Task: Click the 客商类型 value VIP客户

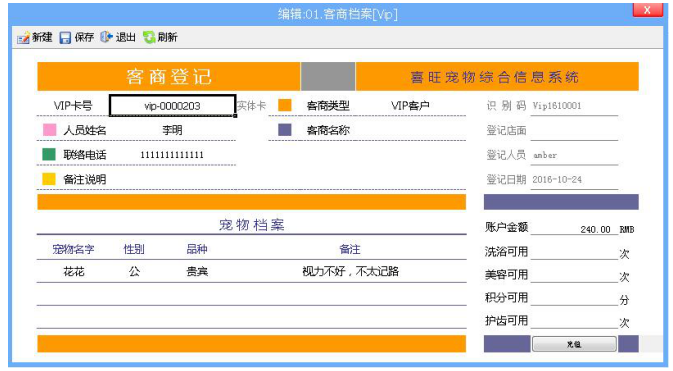Action: click(x=410, y=106)
